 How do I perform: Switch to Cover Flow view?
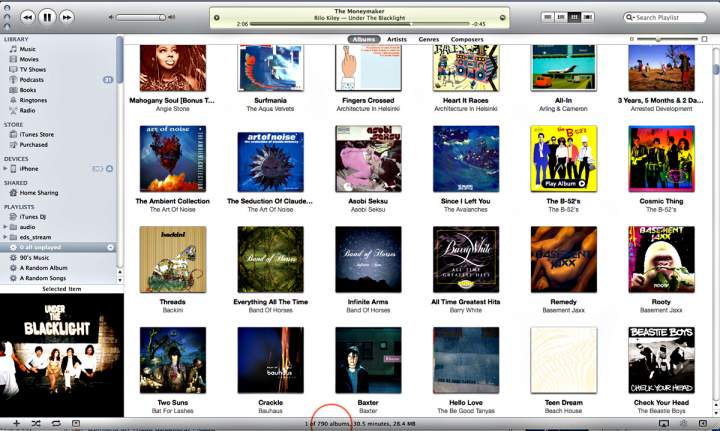coord(587,17)
